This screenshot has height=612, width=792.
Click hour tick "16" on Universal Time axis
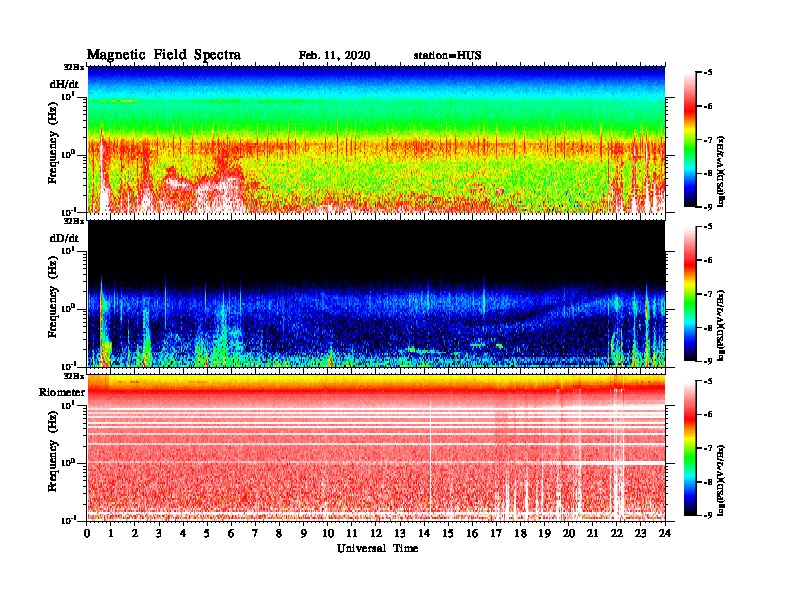click(472, 534)
